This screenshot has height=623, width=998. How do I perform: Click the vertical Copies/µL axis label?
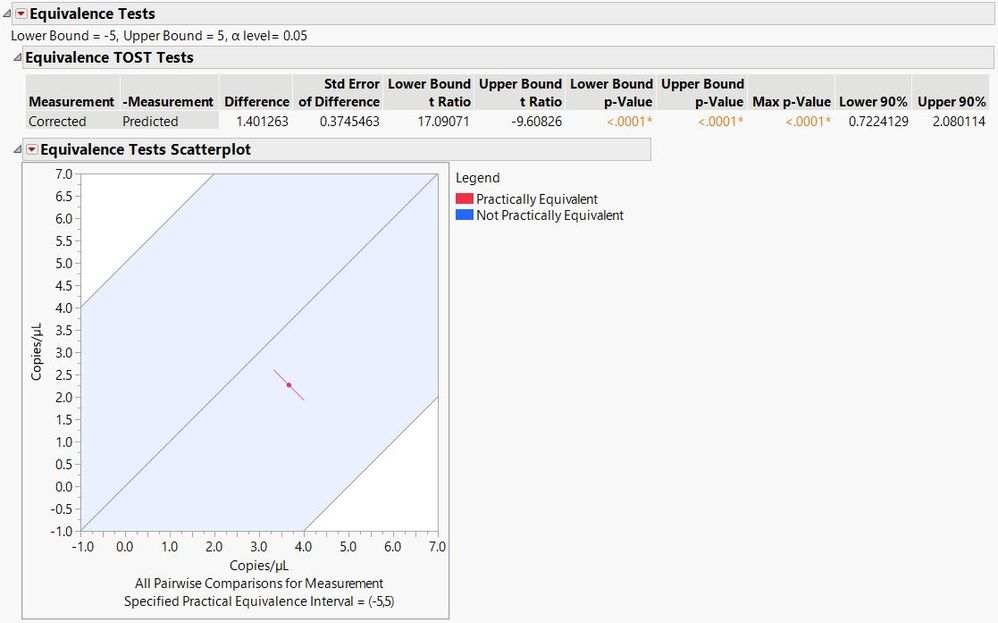pos(36,352)
